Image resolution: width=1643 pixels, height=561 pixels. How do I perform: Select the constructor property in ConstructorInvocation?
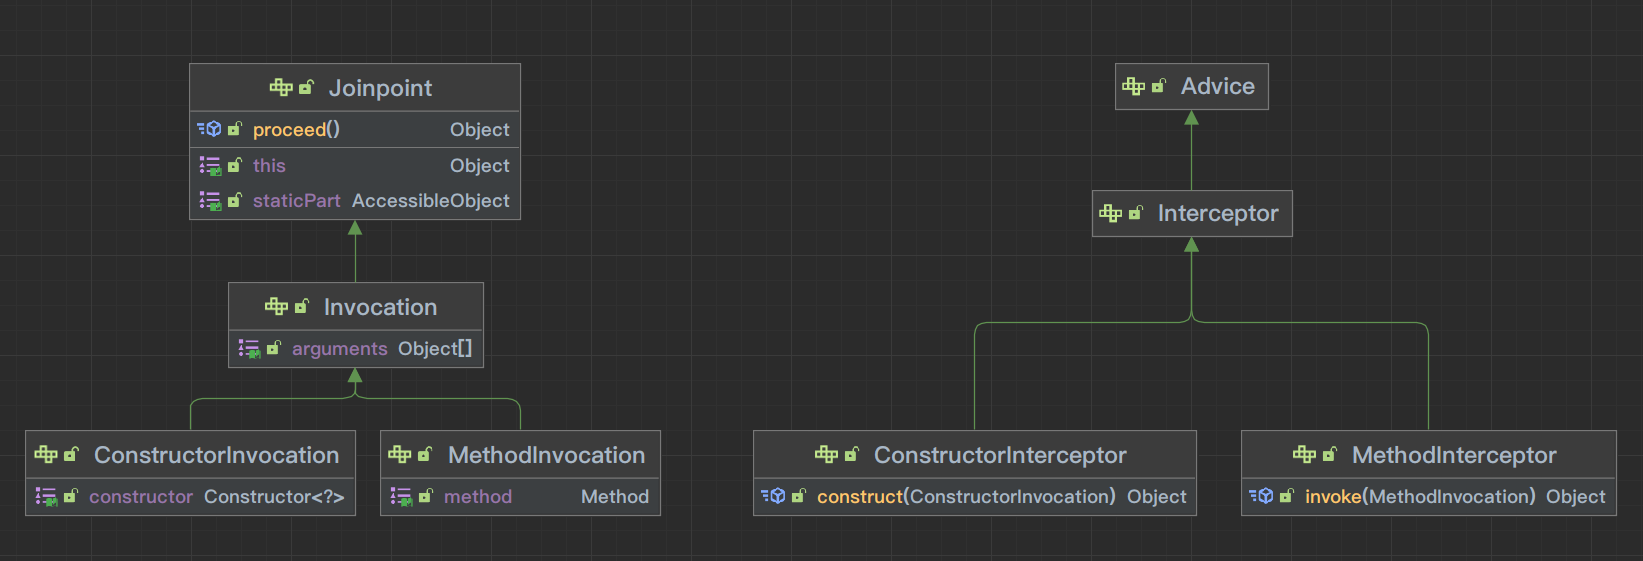[141, 497]
